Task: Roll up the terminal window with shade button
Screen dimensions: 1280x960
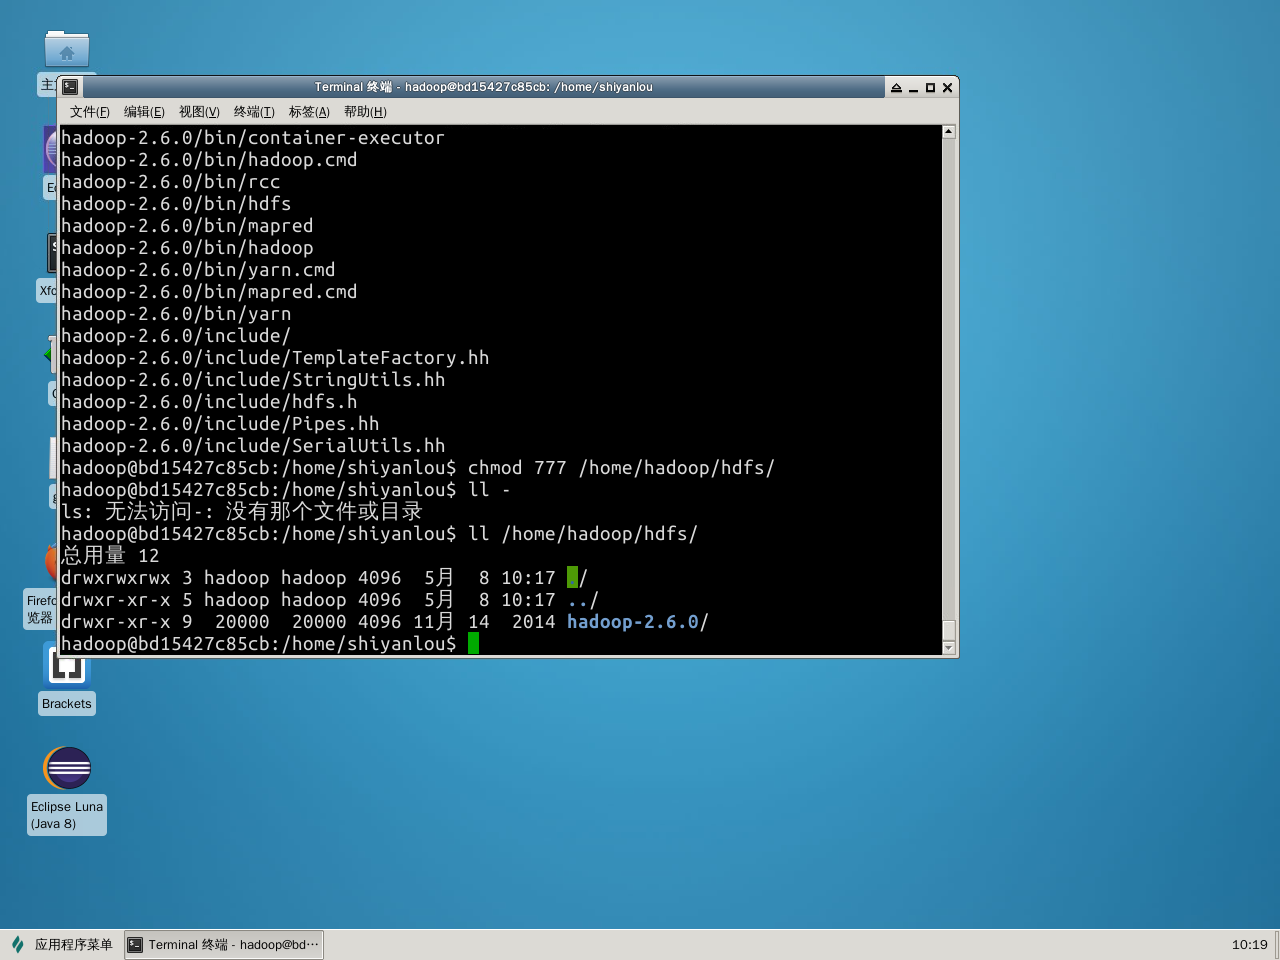Action: [896, 88]
